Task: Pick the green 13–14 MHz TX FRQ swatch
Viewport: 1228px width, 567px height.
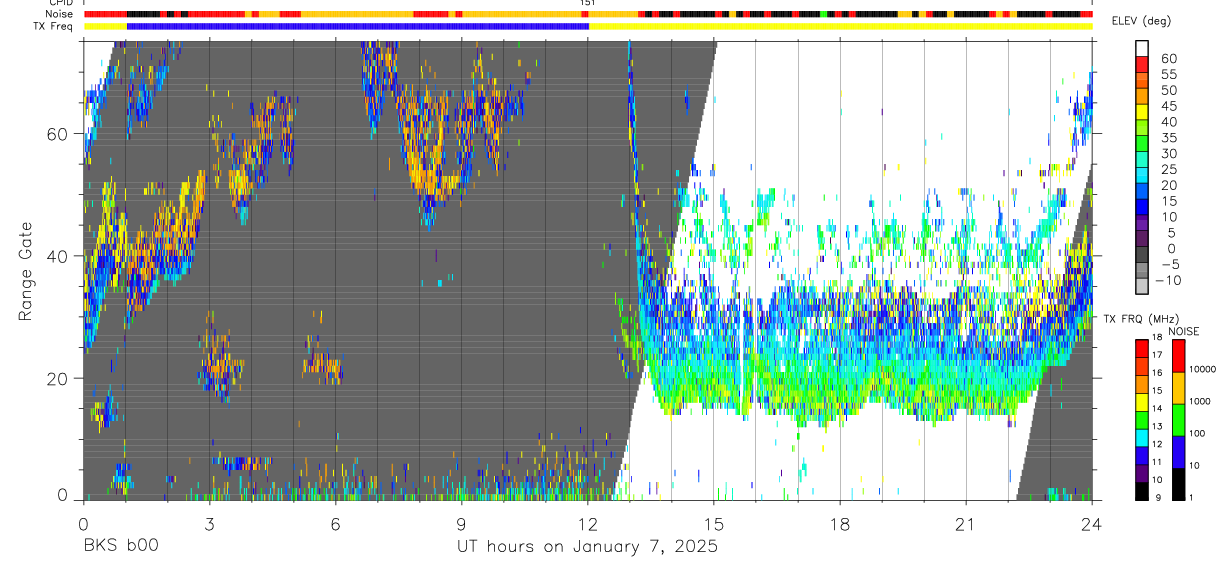Action: point(1142,420)
